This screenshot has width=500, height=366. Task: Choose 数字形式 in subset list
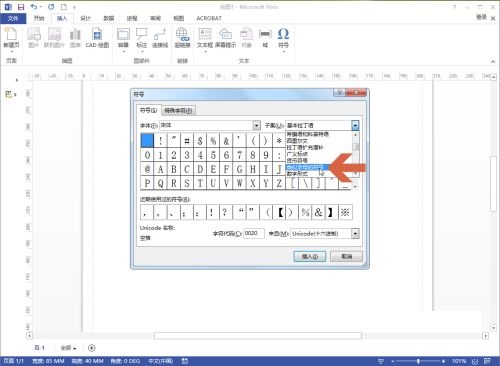pyautogui.click(x=297, y=174)
